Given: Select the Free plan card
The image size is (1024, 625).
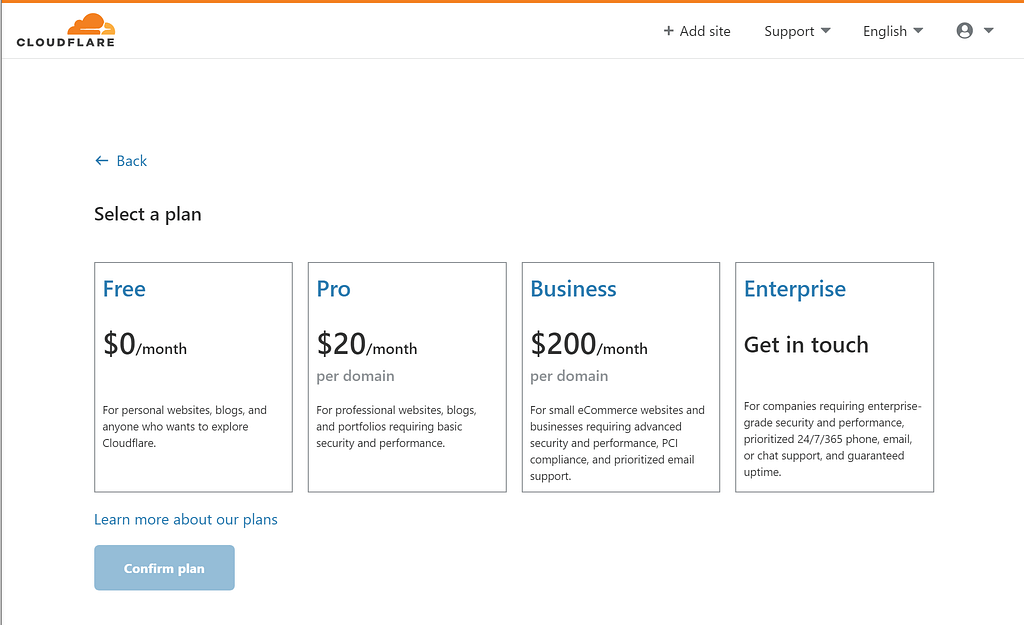Looking at the screenshot, I should point(193,377).
